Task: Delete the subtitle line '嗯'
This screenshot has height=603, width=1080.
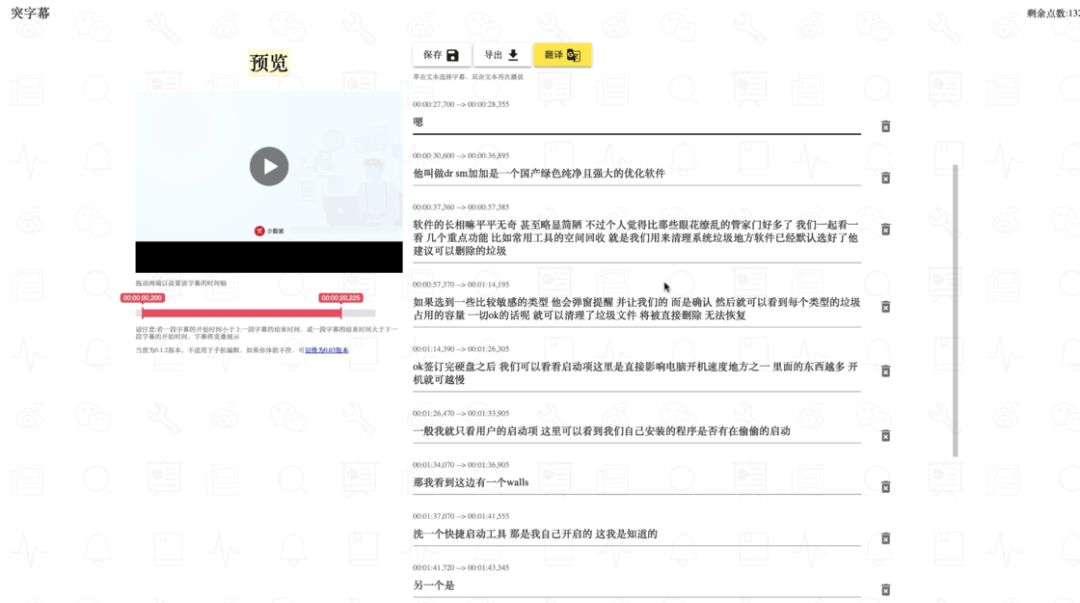Action: click(x=885, y=126)
